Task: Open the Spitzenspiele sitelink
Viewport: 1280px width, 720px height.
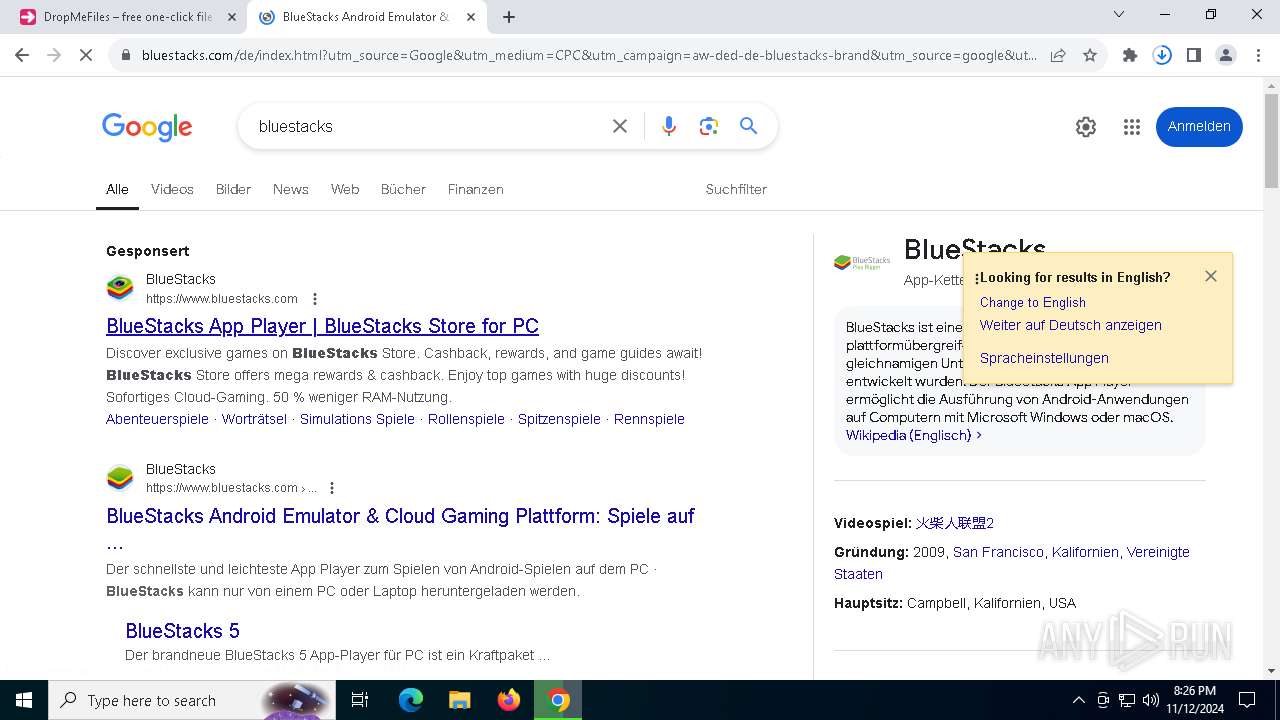Action: click(x=559, y=419)
